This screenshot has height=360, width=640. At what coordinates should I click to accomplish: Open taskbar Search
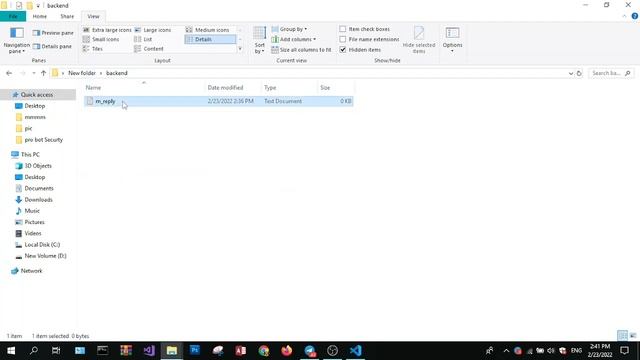click(x=34, y=351)
